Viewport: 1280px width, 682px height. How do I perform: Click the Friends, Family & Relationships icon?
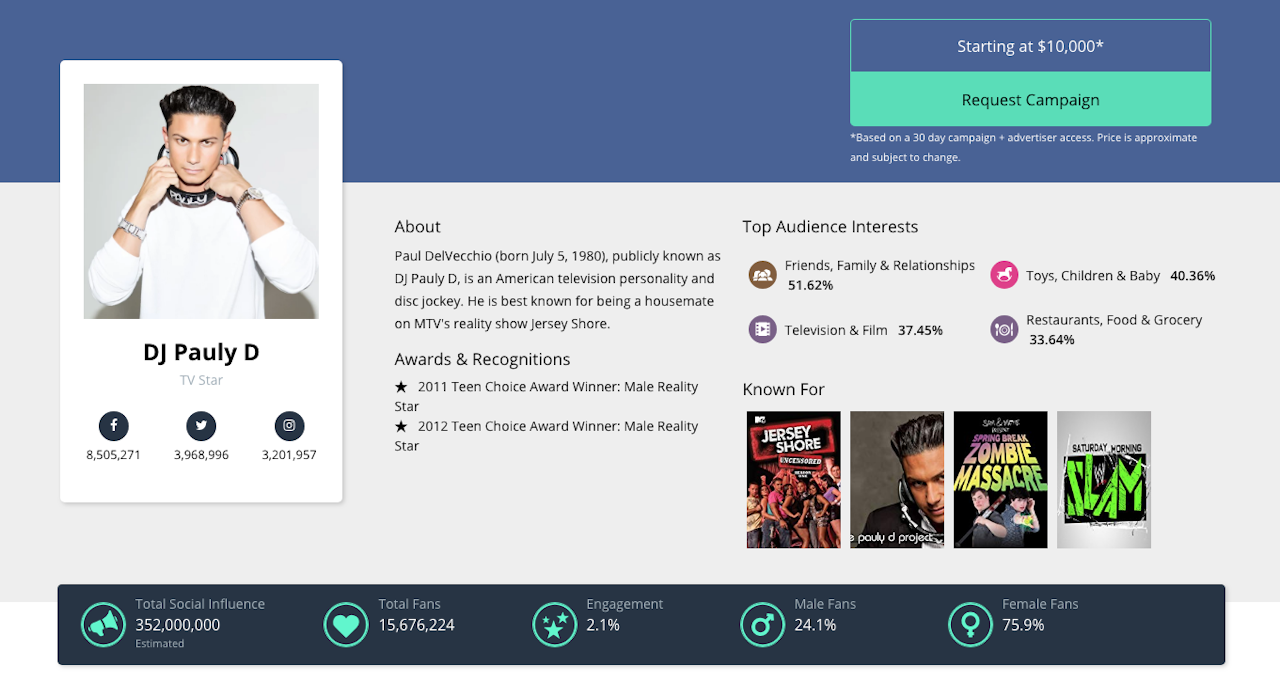[763, 274]
